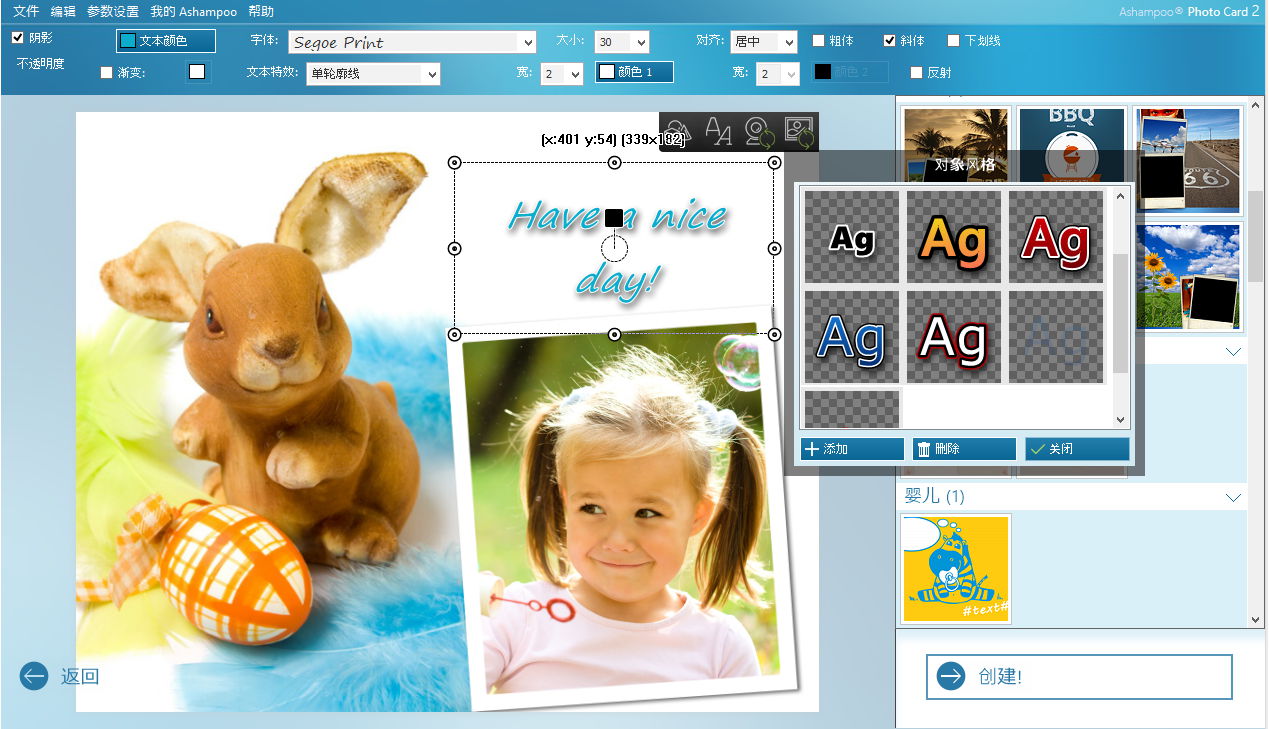
Task: Toggle the 阴影 shadow checkbox
Action: [x=18, y=38]
